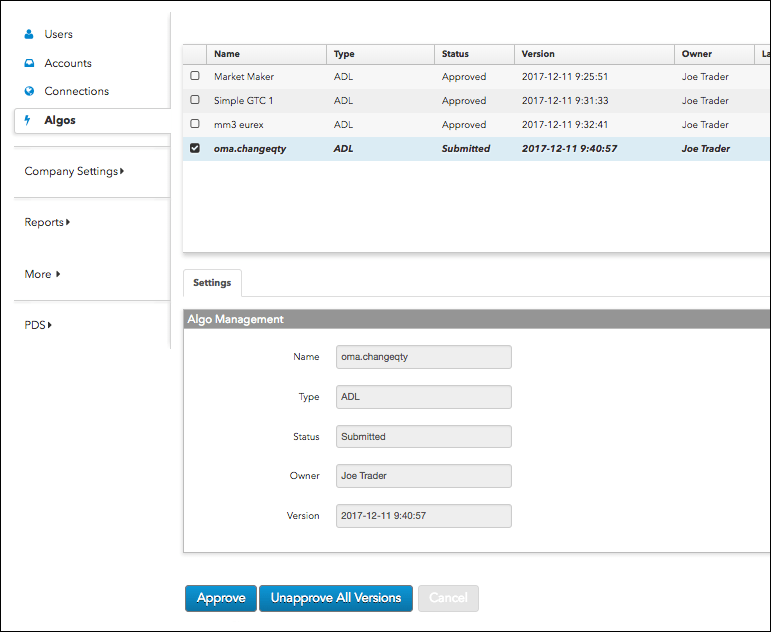Click the Connections globe icon
Screen dimensions: 771x632
29,91
